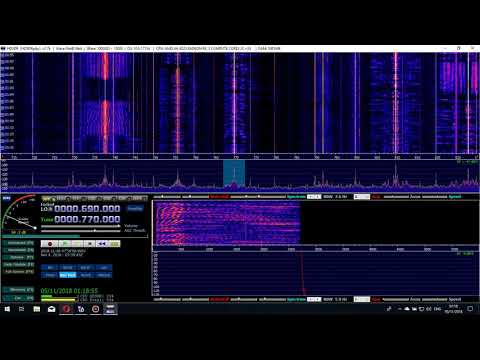
Task: Switch to Full Screen [F11]
Action: (19, 272)
